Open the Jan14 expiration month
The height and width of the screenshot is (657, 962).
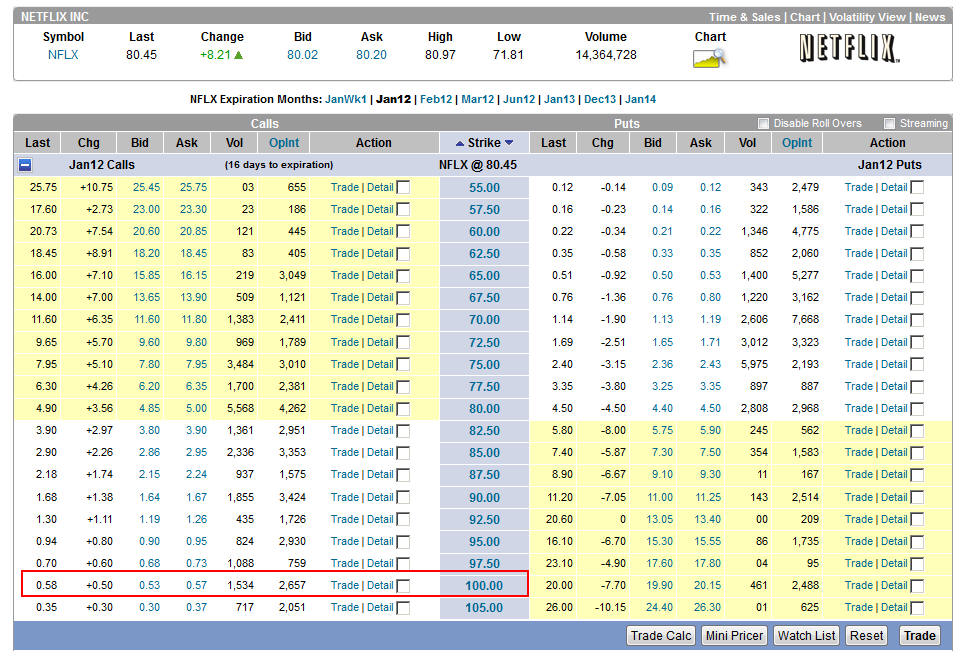640,99
